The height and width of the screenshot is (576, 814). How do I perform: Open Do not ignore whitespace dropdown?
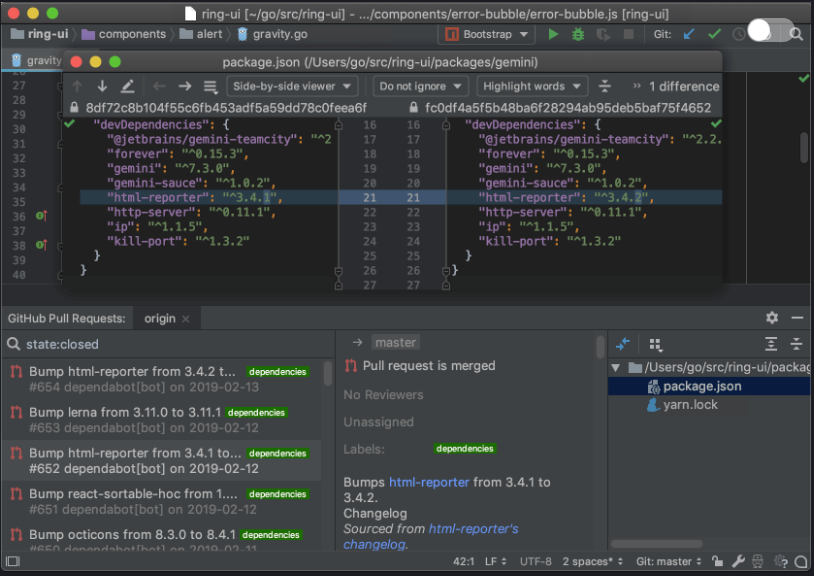click(x=420, y=86)
